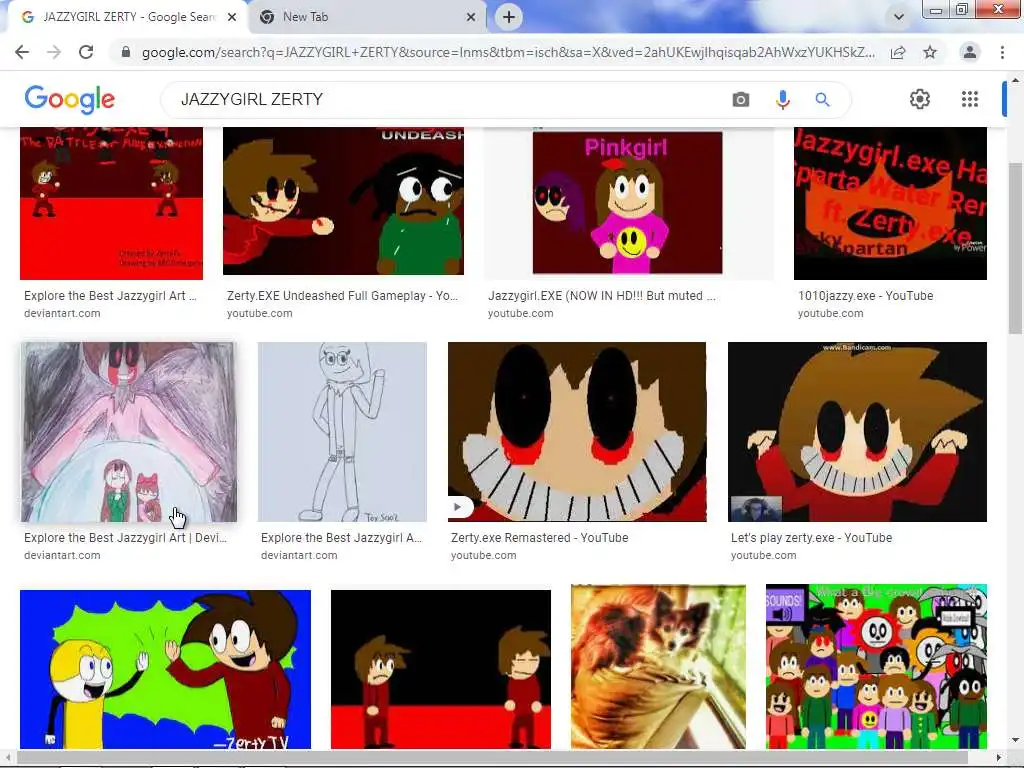The width and height of the screenshot is (1024, 768).
Task: Open the Zerty.exe Remastered close-up face image
Action: [x=577, y=432]
